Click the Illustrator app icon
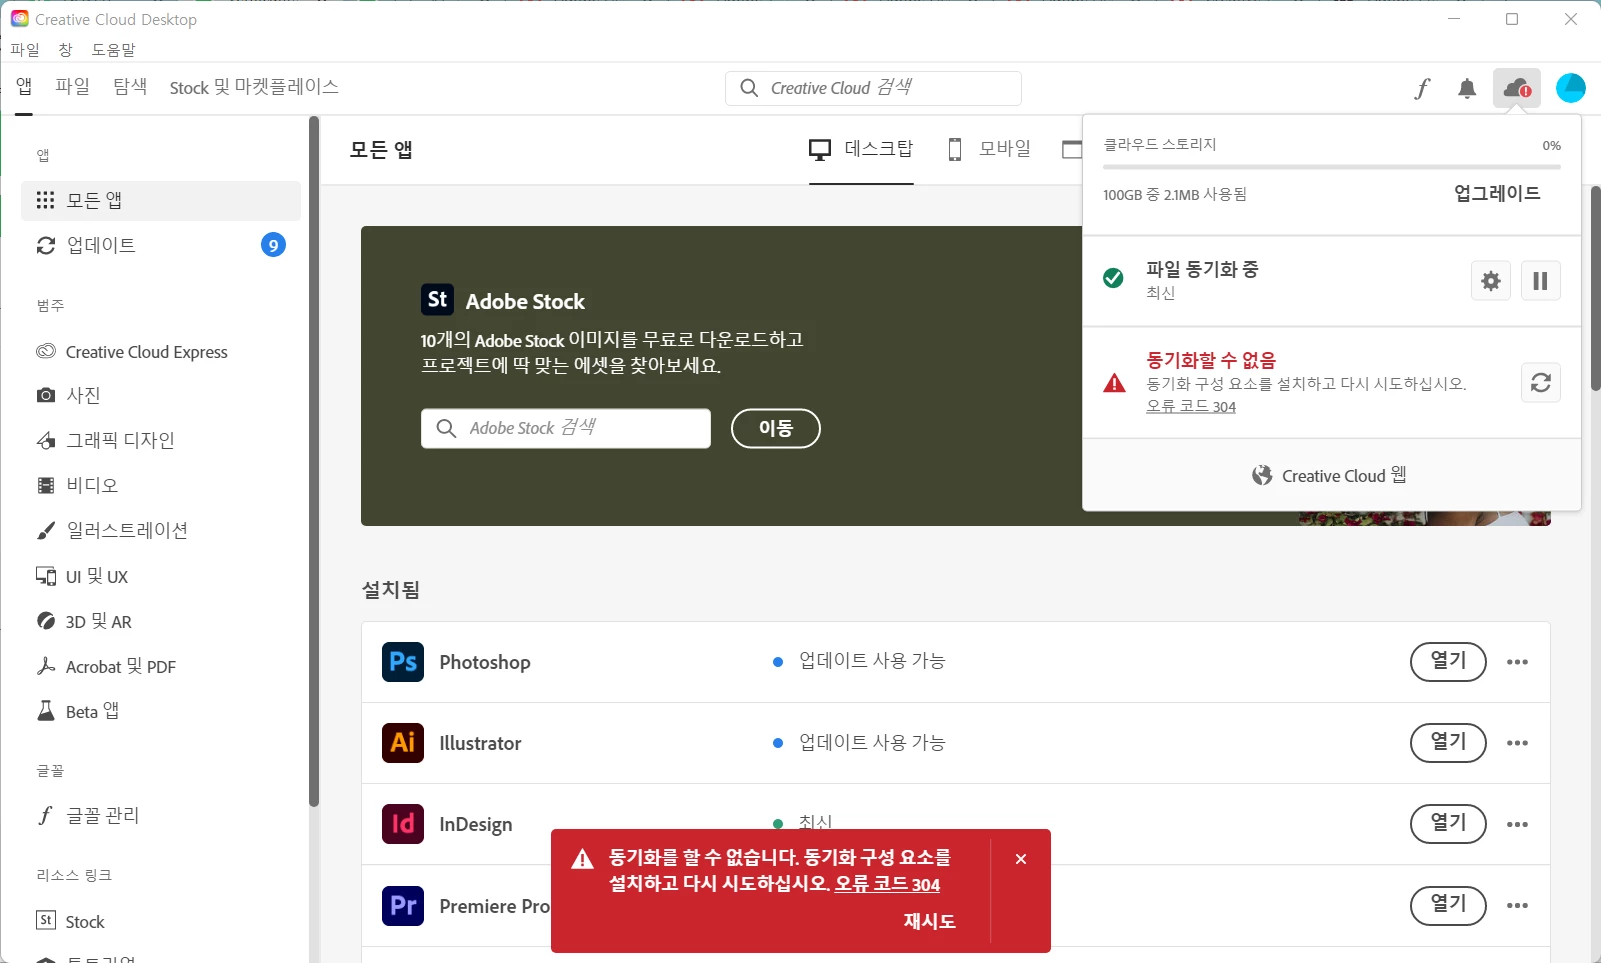This screenshot has height=963, width=1601. coord(403,743)
